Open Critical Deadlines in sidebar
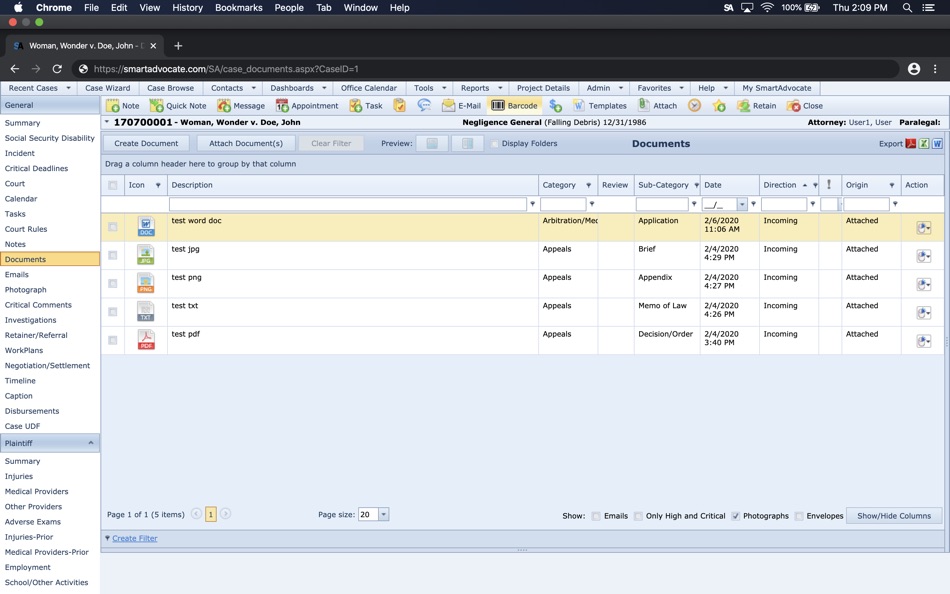 tap(36, 169)
